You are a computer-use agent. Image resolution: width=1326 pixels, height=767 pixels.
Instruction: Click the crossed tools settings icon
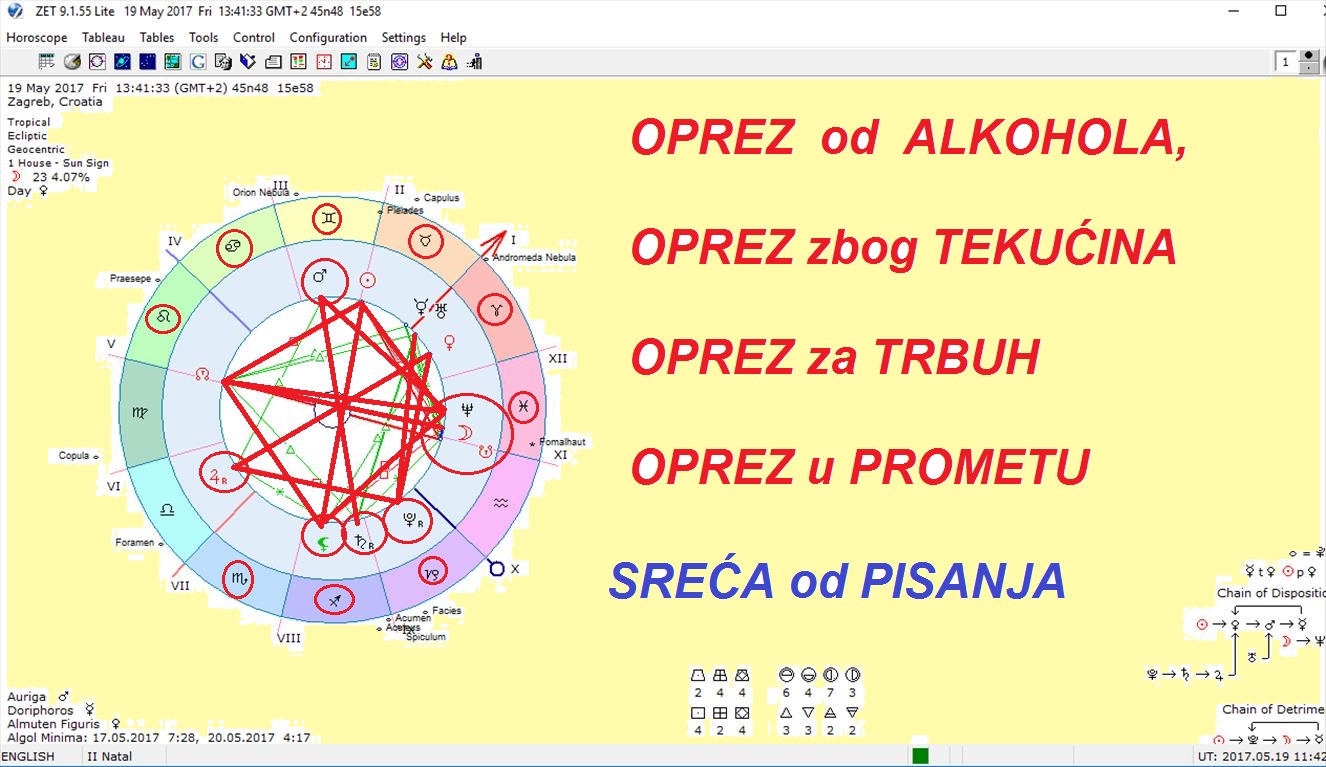[x=425, y=62]
